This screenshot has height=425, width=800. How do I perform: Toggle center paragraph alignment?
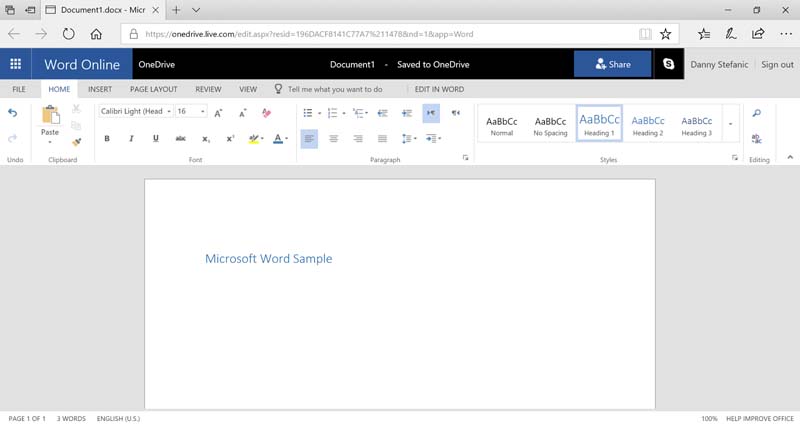point(333,139)
